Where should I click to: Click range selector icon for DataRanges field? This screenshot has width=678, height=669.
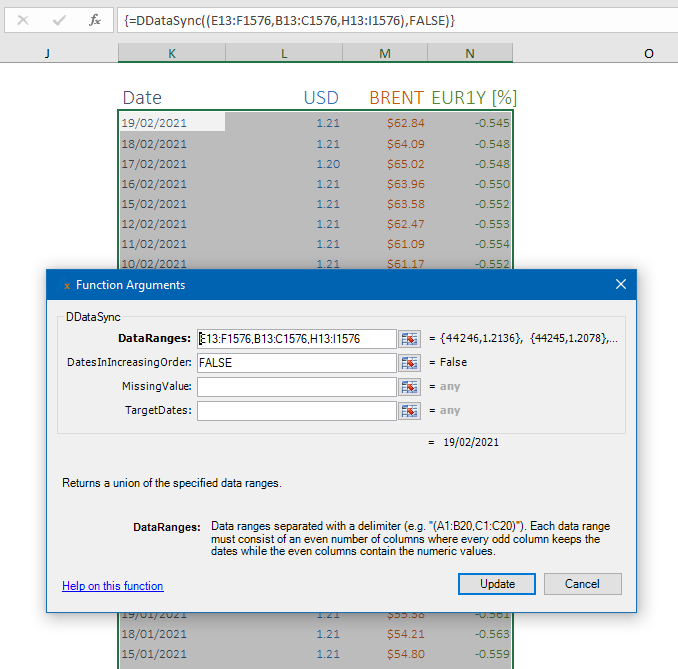coord(409,339)
